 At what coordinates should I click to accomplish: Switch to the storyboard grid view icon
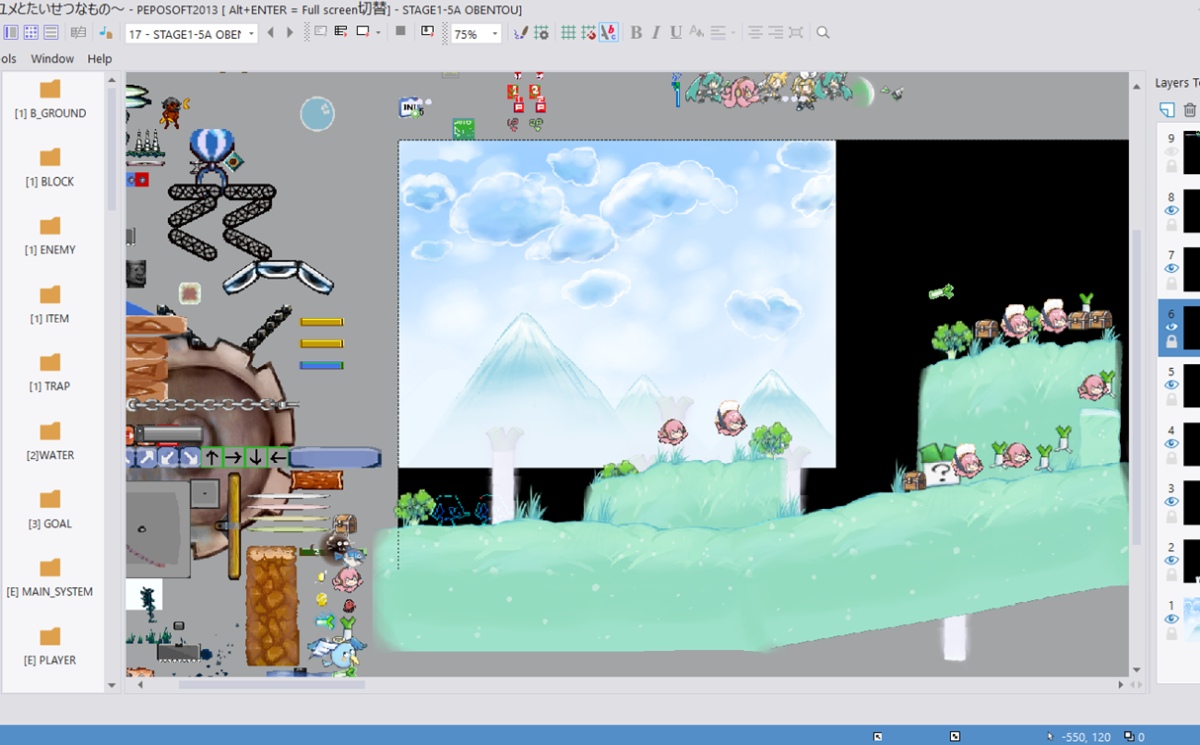(31, 33)
